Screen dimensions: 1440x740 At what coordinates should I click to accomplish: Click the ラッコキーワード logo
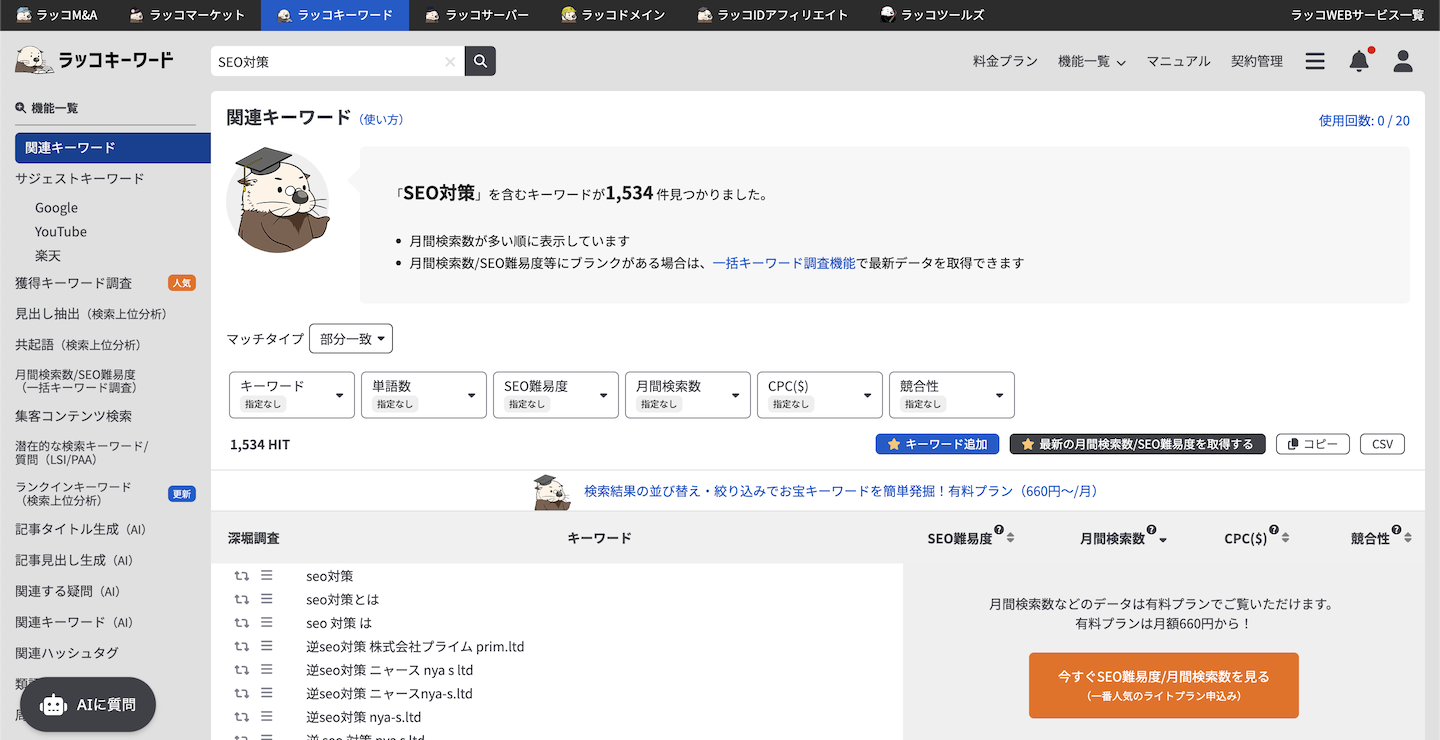point(95,61)
